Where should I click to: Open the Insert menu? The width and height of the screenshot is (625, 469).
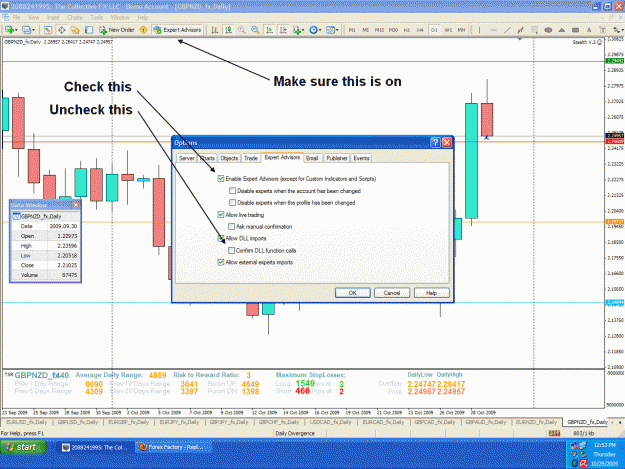coord(53,18)
